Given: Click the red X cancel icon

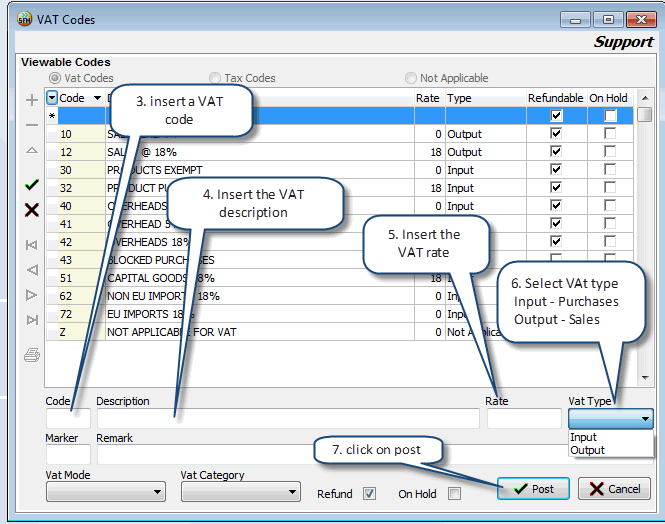Looking at the screenshot, I should [x=32, y=209].
